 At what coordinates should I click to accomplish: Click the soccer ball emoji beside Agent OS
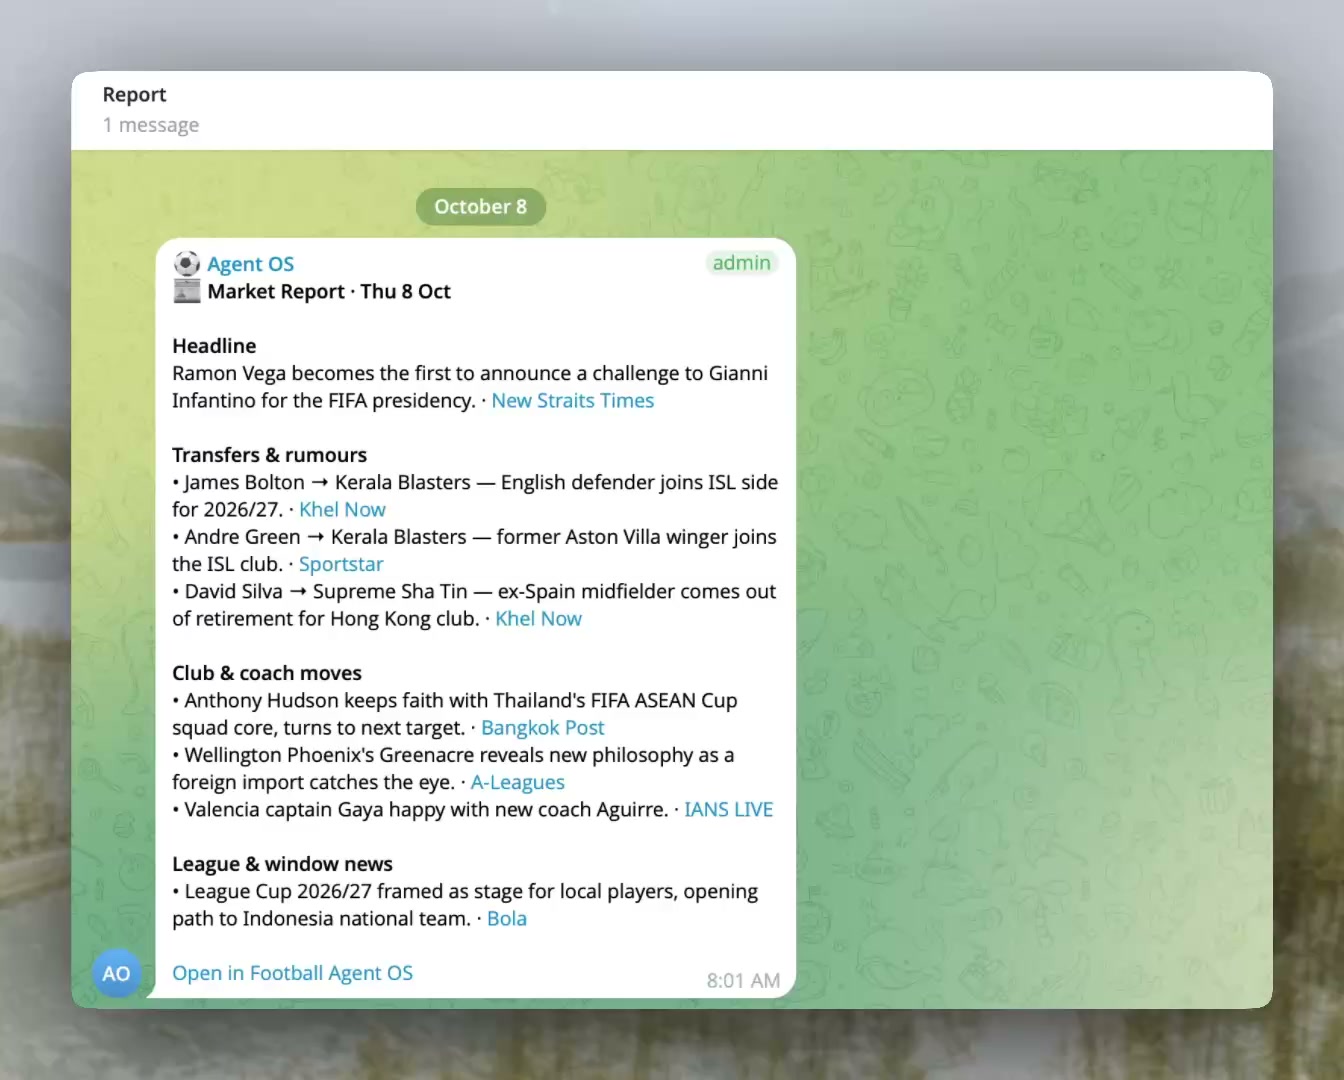point(187,264)
